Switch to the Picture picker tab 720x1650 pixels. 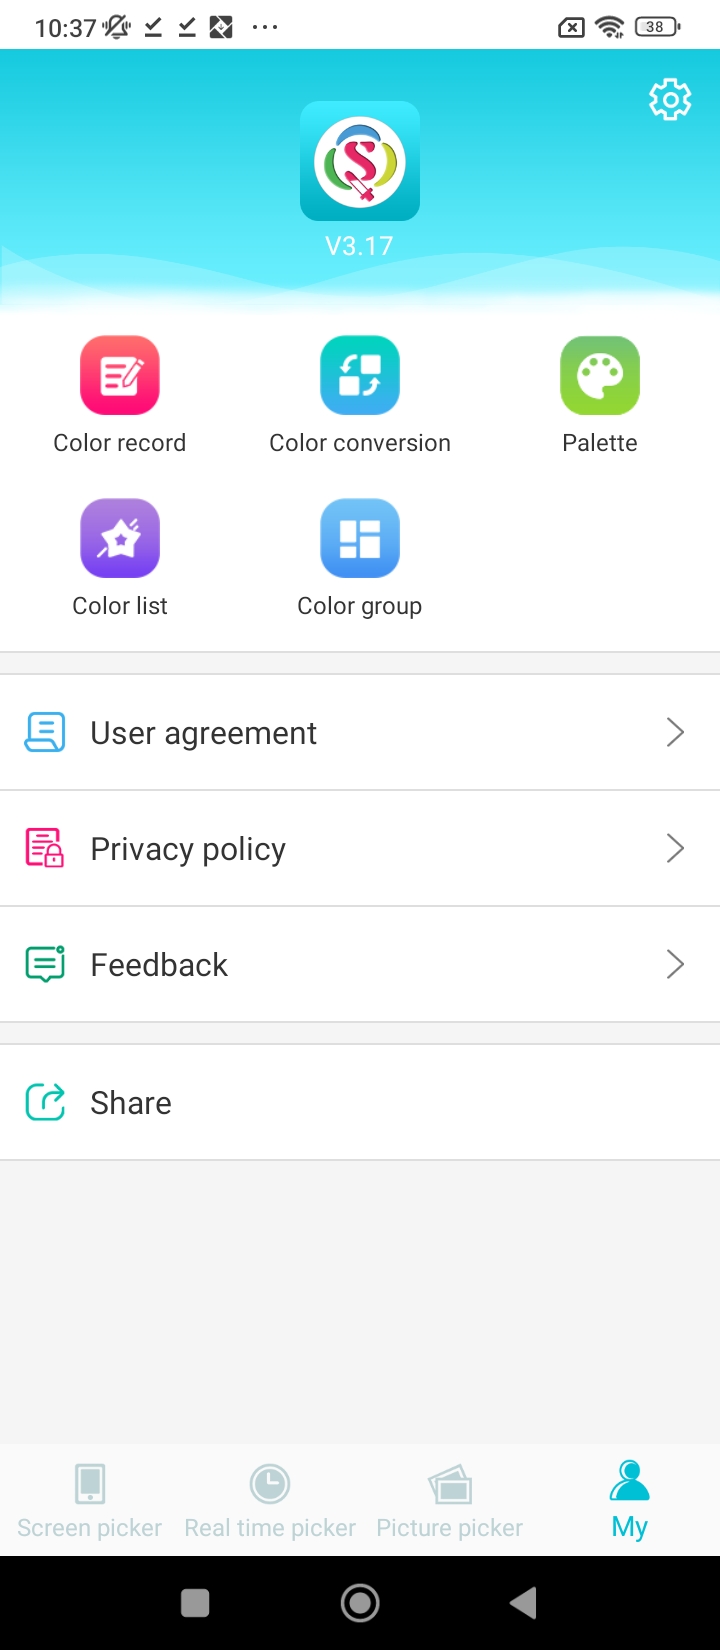450,1500
